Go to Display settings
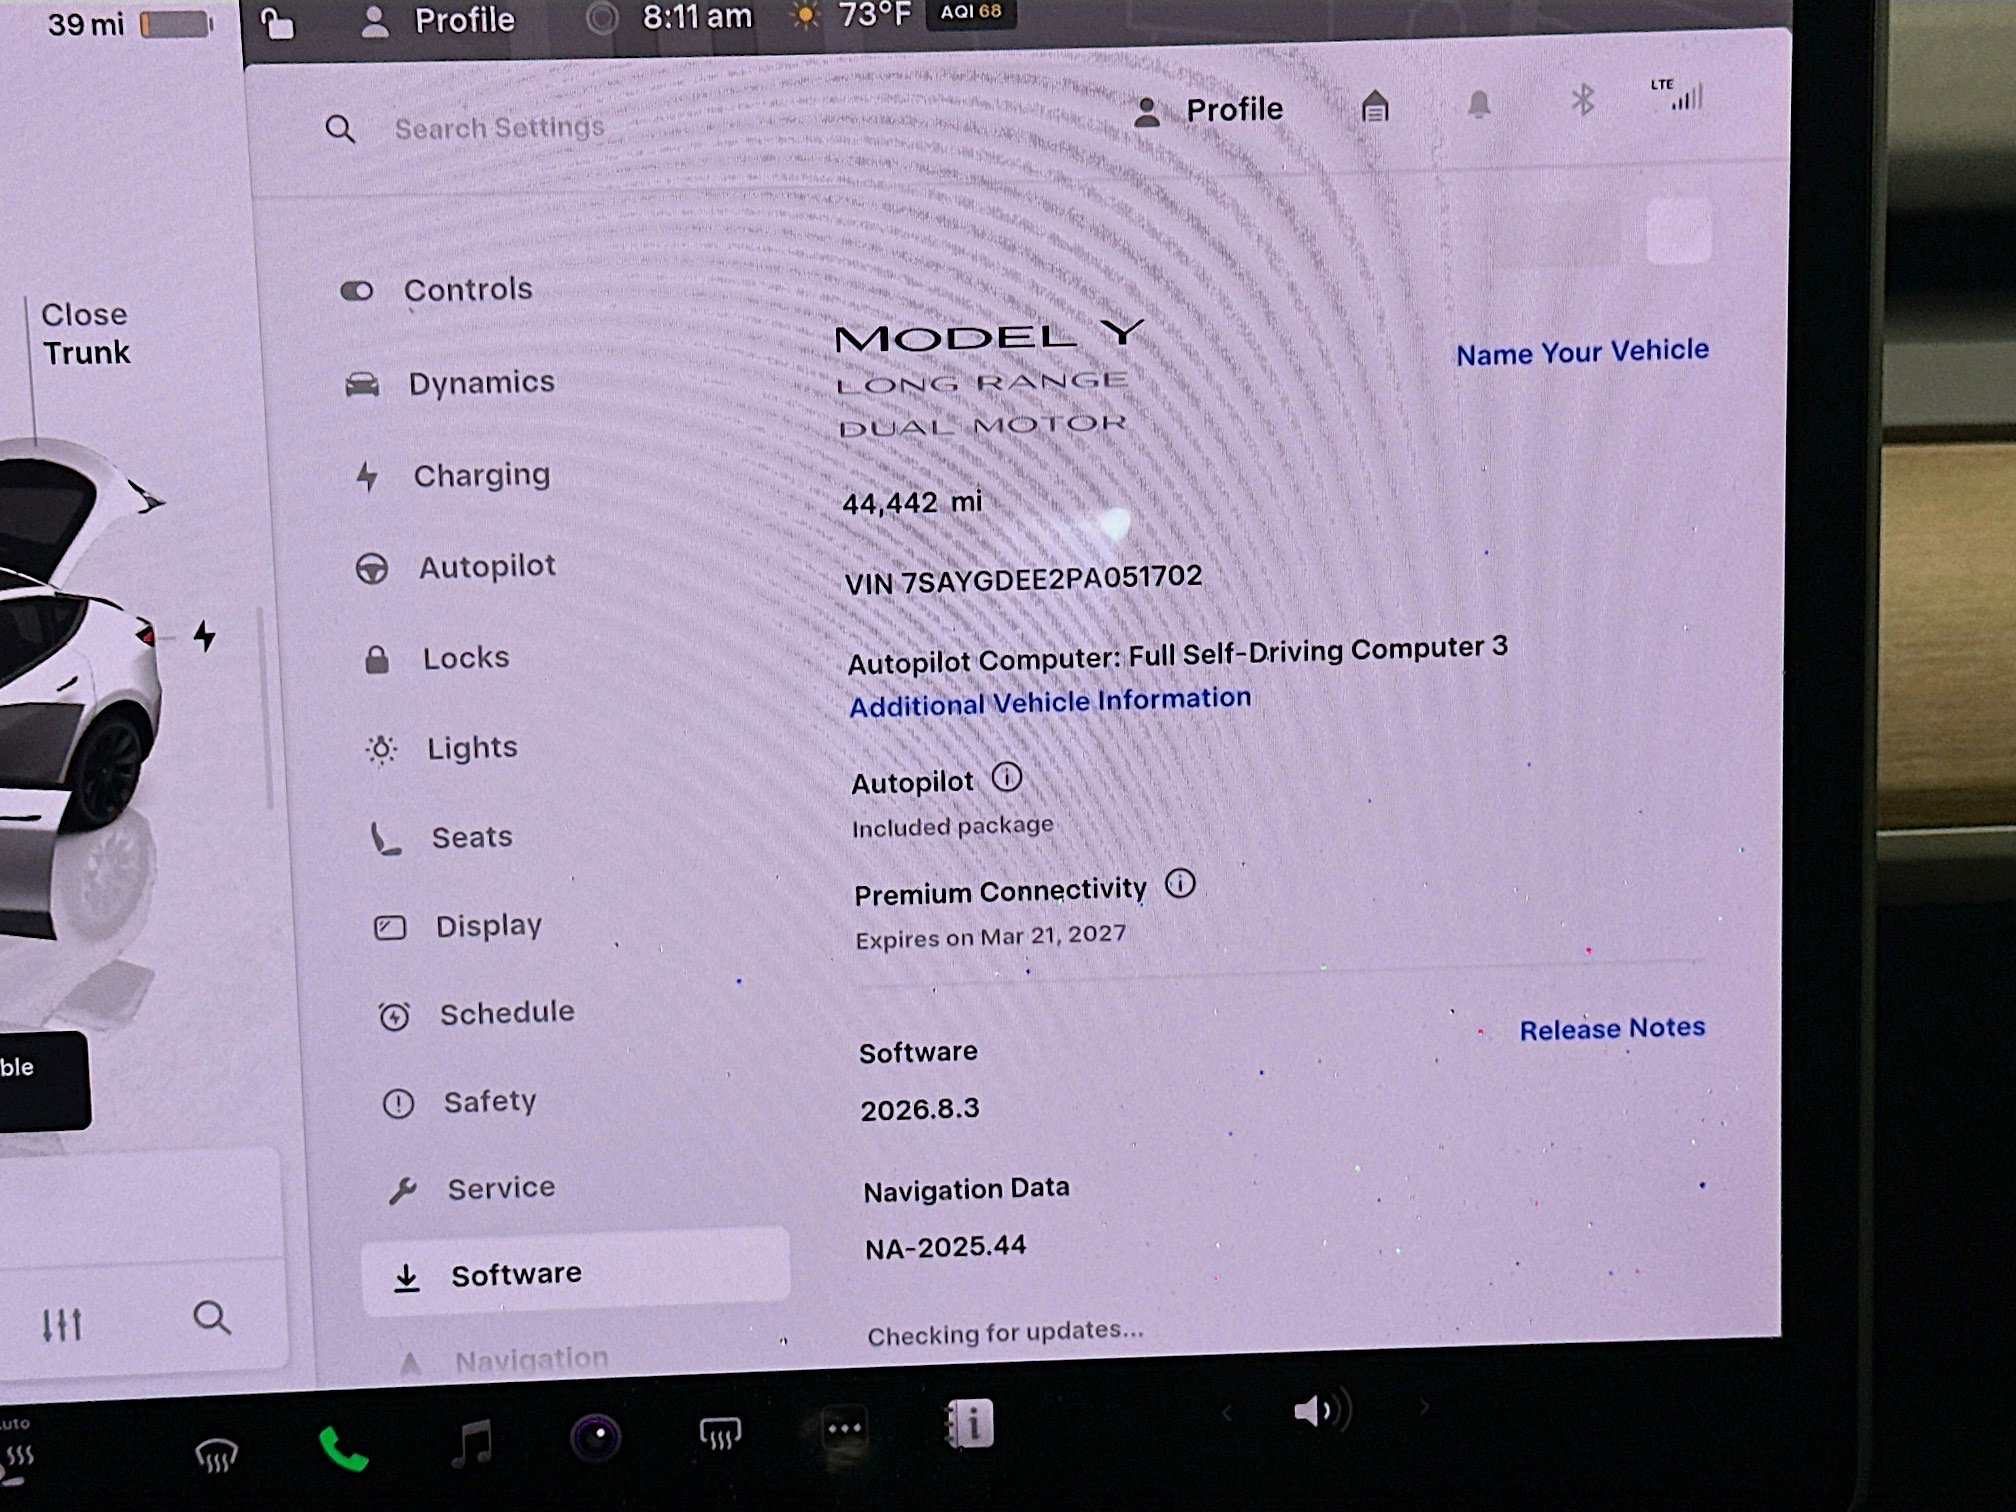Viewport: 2016px width, 1512px height. [x=458, y=927]
